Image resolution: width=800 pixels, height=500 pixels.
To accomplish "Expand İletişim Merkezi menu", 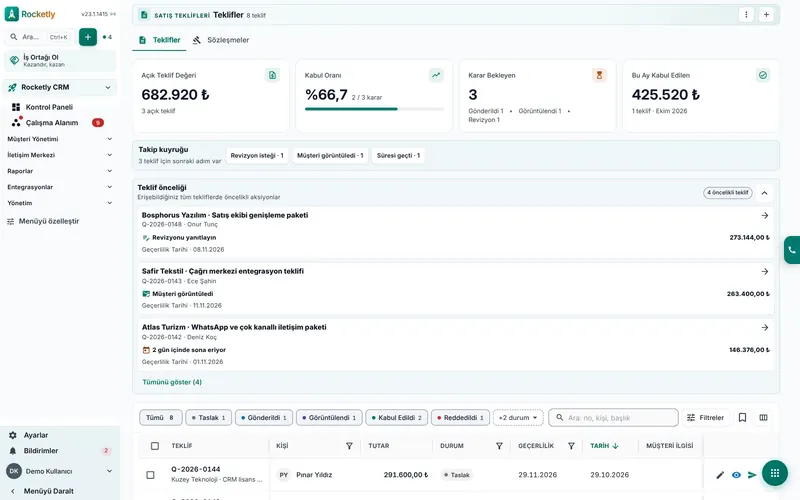I will click(x=59, y=155).
